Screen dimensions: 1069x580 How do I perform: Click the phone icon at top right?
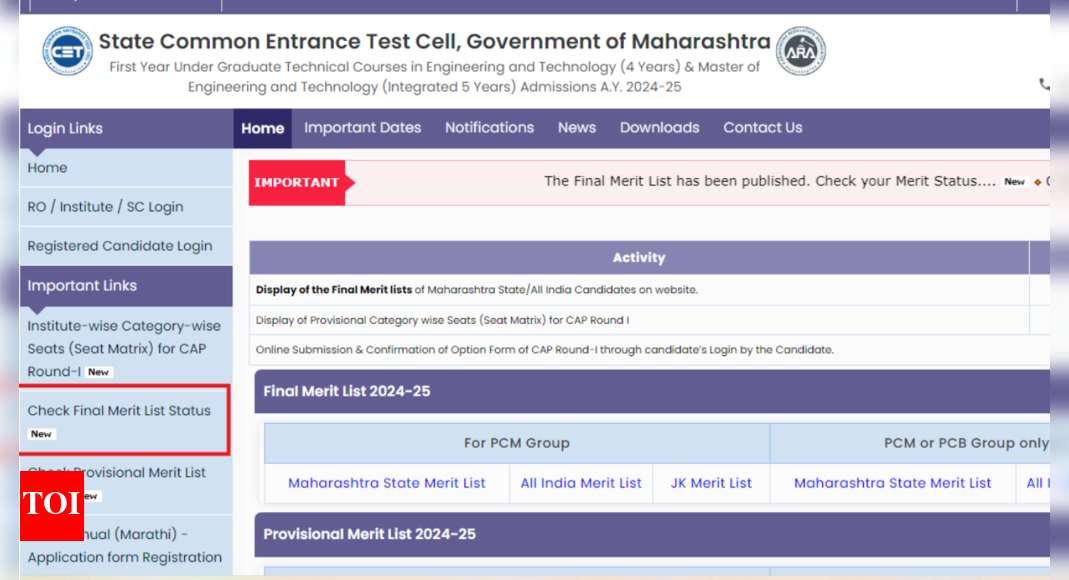coord(1046,83)
